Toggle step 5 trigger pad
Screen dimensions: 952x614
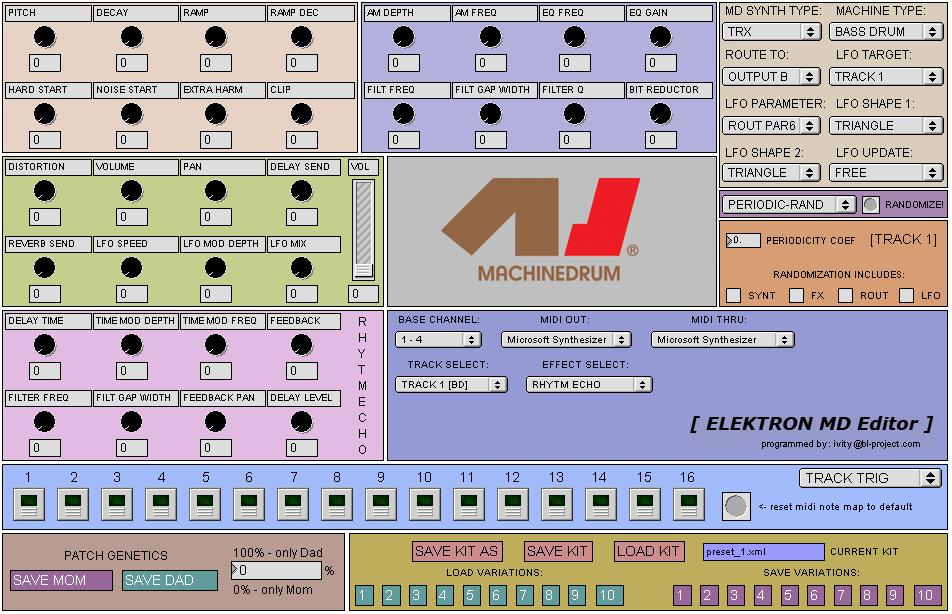[x=204, y=504]
